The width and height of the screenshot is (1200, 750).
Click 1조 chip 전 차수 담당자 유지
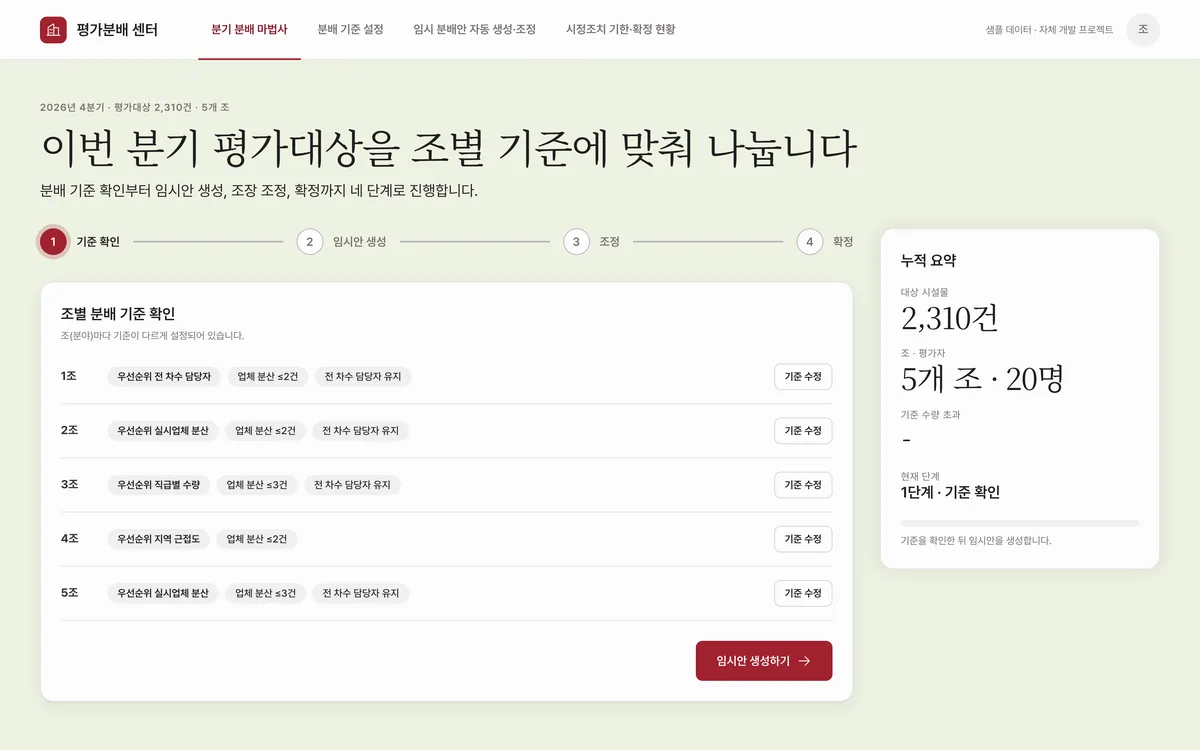[x=364, y=377]
